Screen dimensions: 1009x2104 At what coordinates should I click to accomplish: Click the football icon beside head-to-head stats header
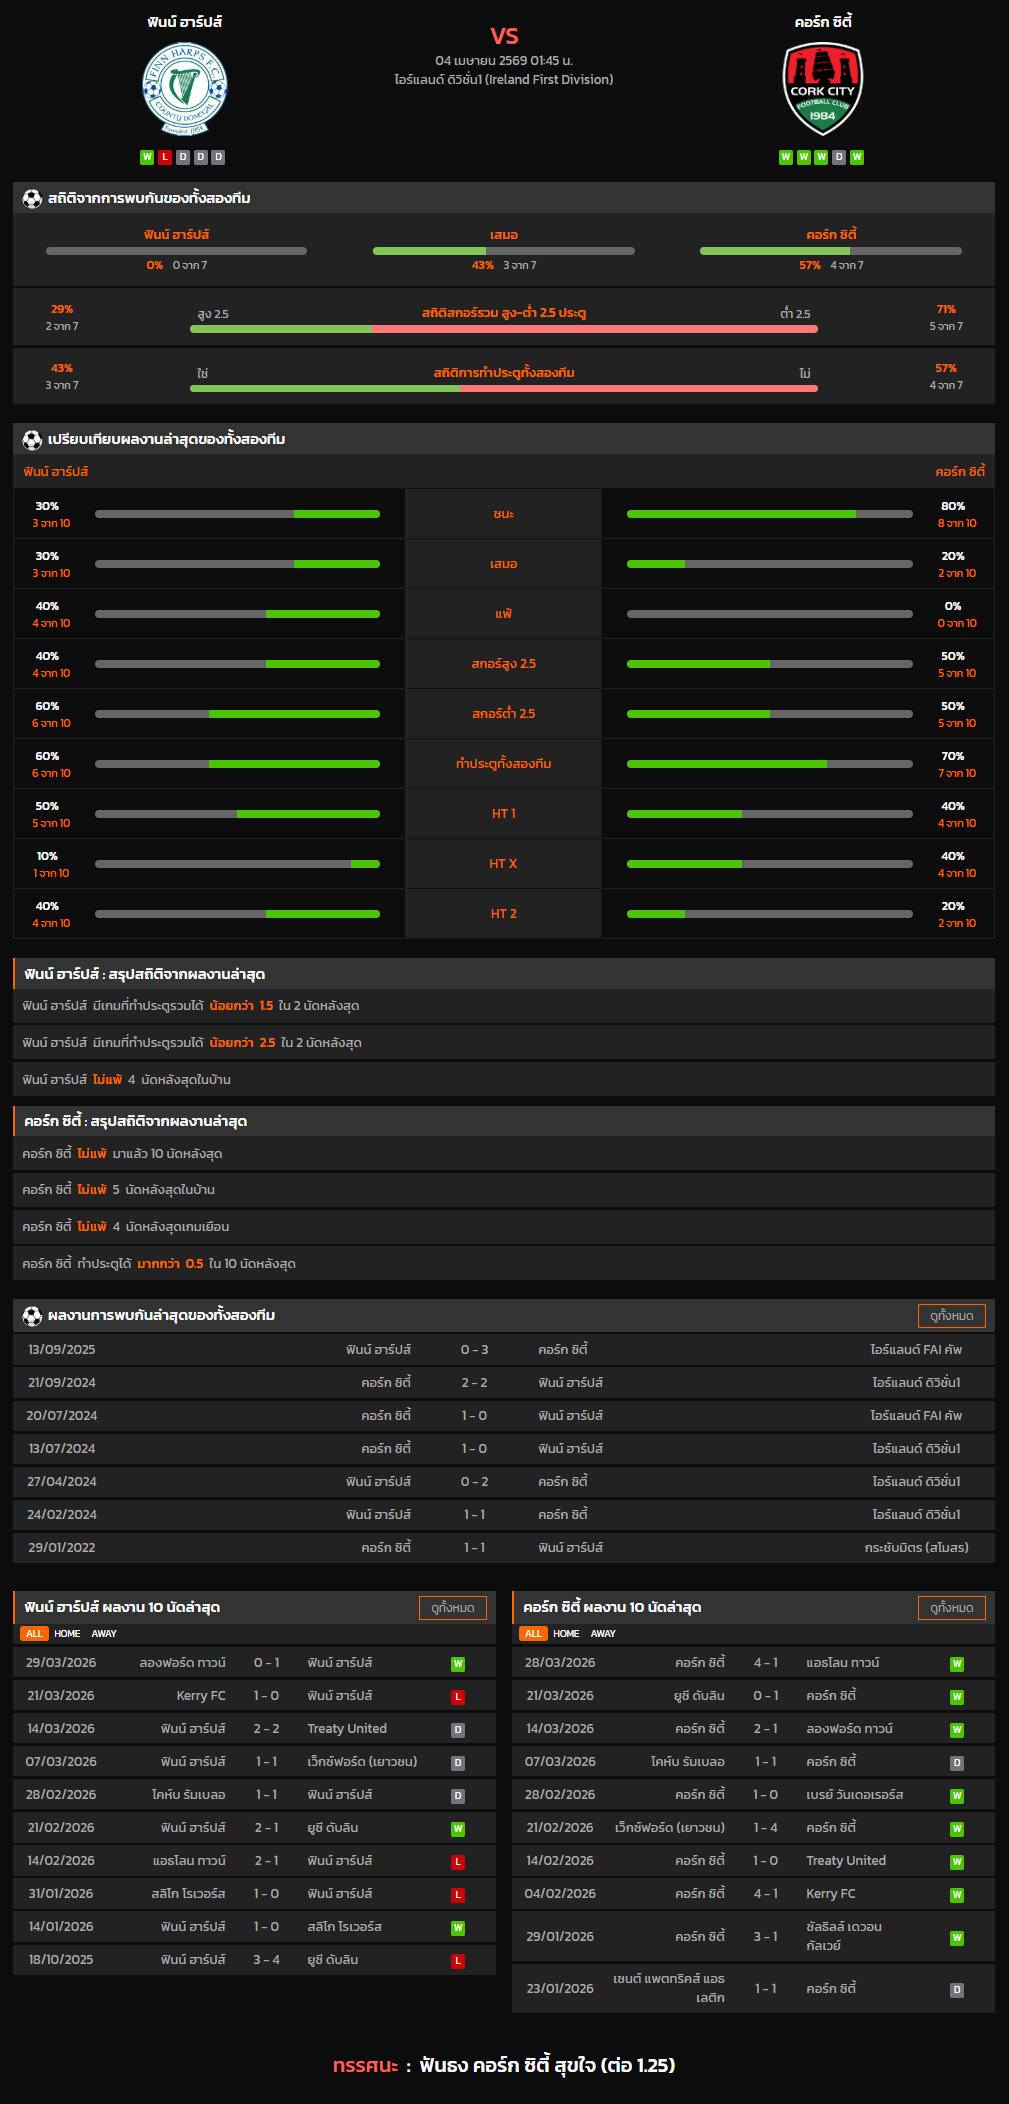coord(32,198)
